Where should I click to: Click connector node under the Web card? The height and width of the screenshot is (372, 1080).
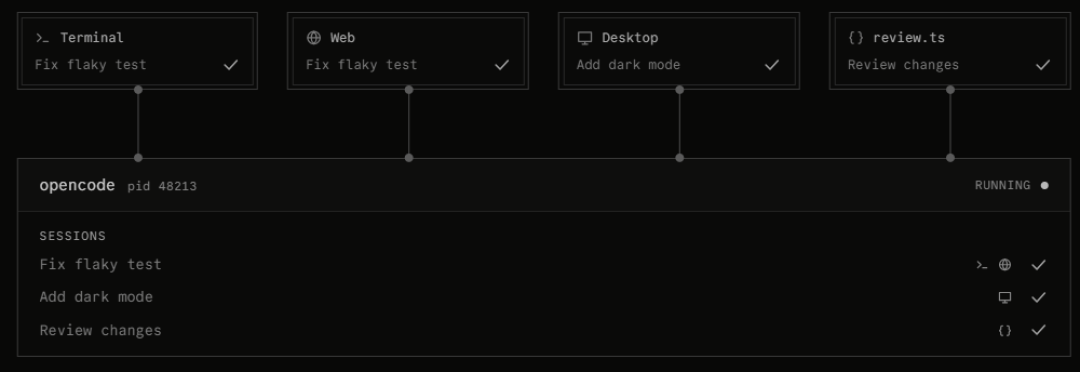click(409, 90)
